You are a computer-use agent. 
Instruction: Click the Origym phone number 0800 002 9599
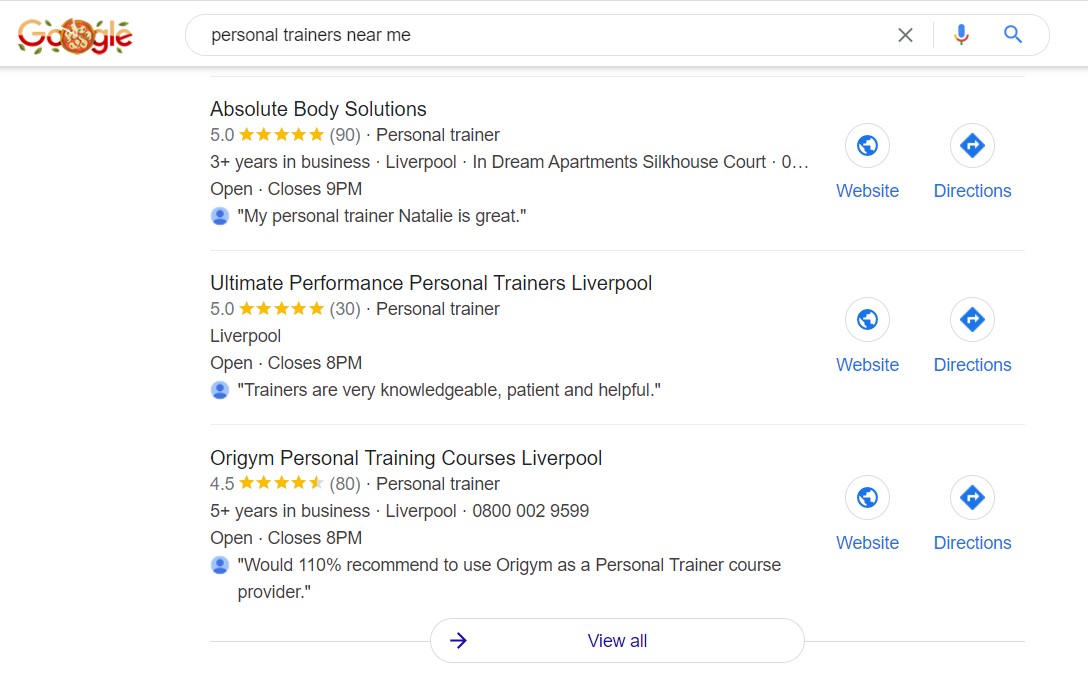[x=531, y=511]
